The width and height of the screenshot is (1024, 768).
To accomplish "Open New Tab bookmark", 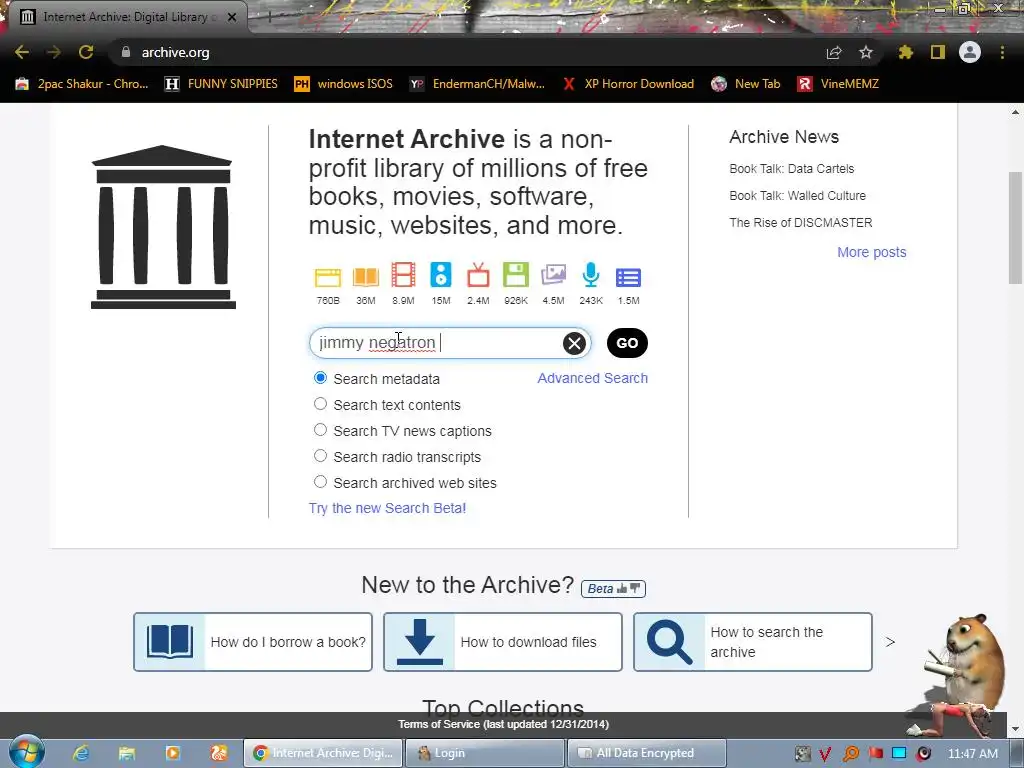I will click(746, 84).
